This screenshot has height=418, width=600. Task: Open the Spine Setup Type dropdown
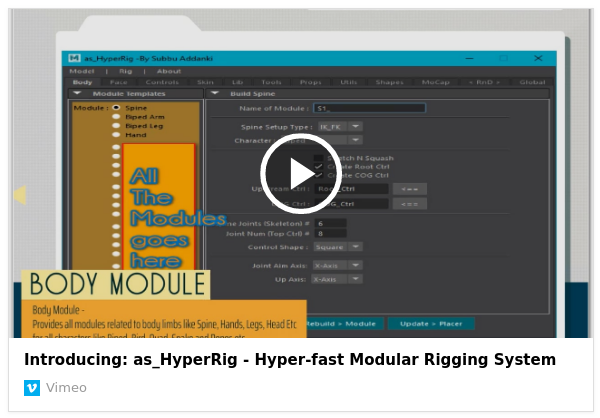[x=340, y=127]
